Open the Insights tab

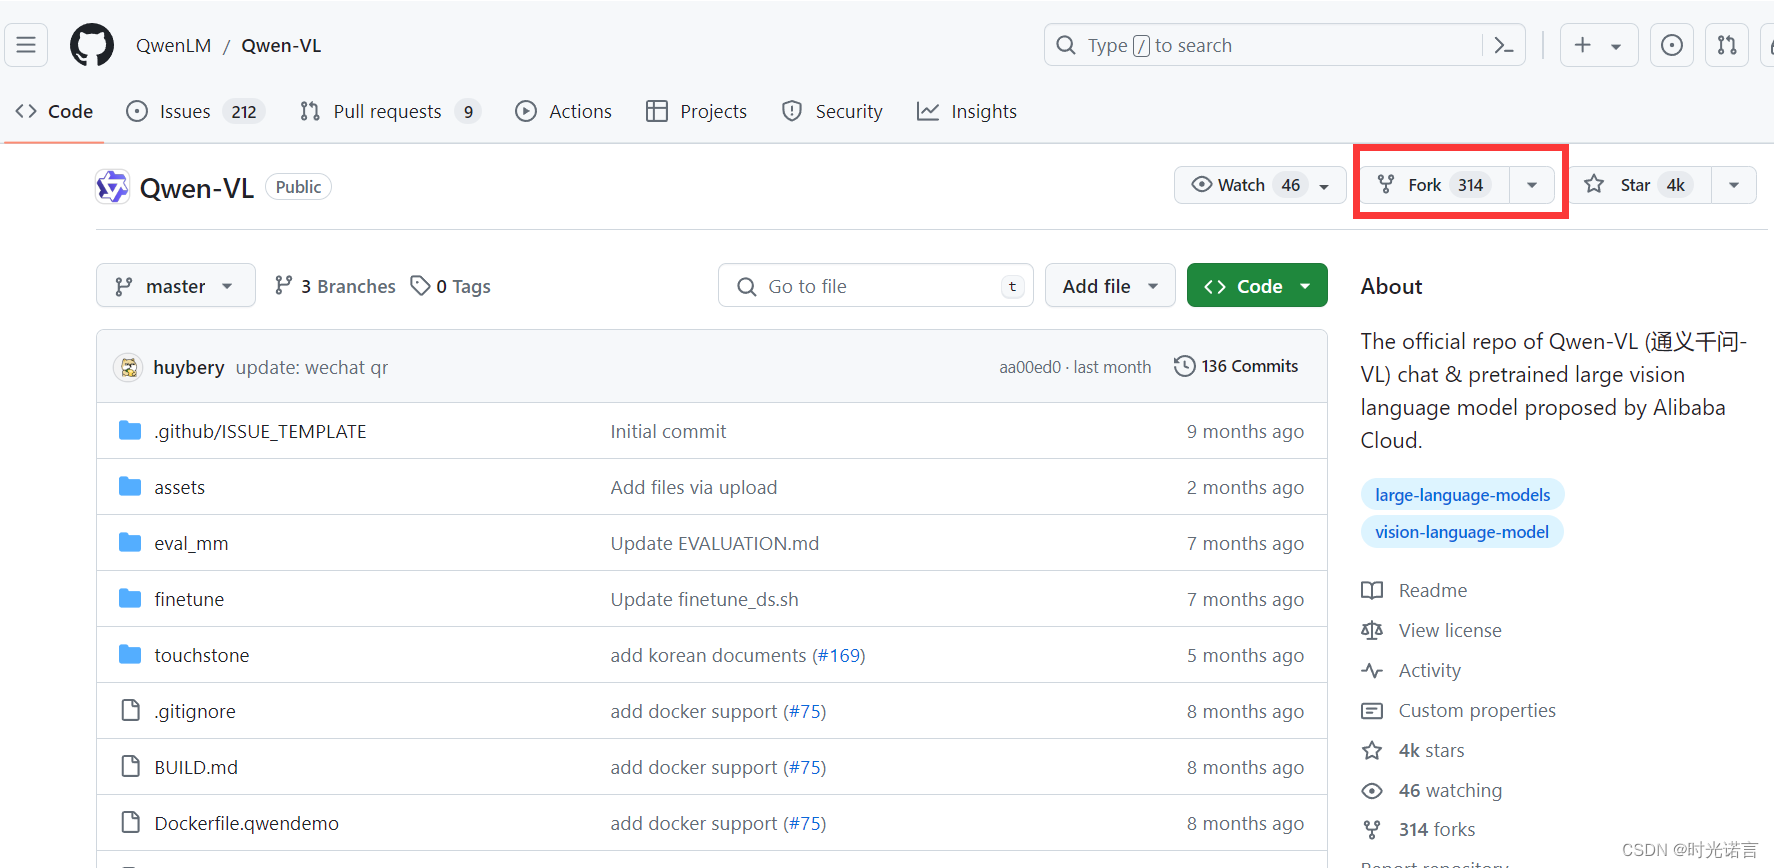[x=967, y=111]
